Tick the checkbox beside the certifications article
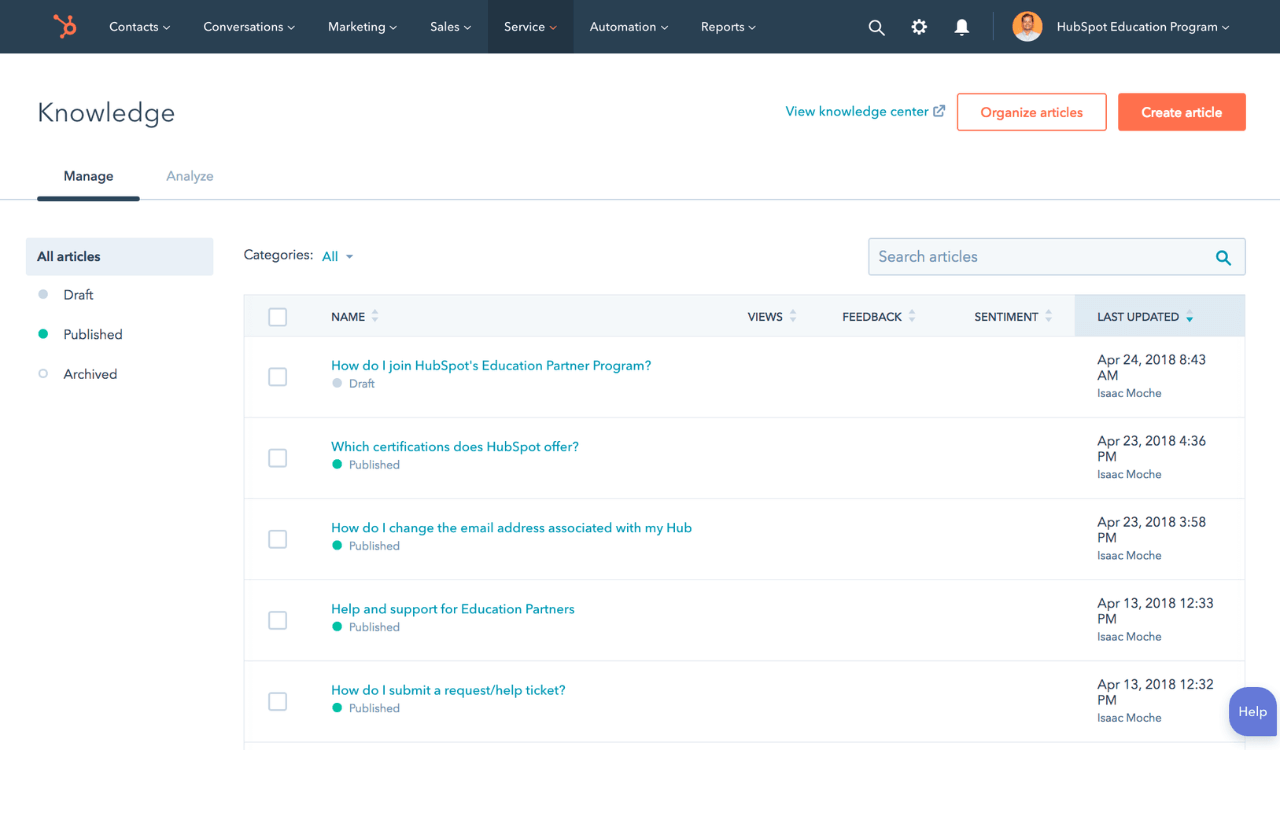The width and height of the screenshot is (1280, 813). 277,458
